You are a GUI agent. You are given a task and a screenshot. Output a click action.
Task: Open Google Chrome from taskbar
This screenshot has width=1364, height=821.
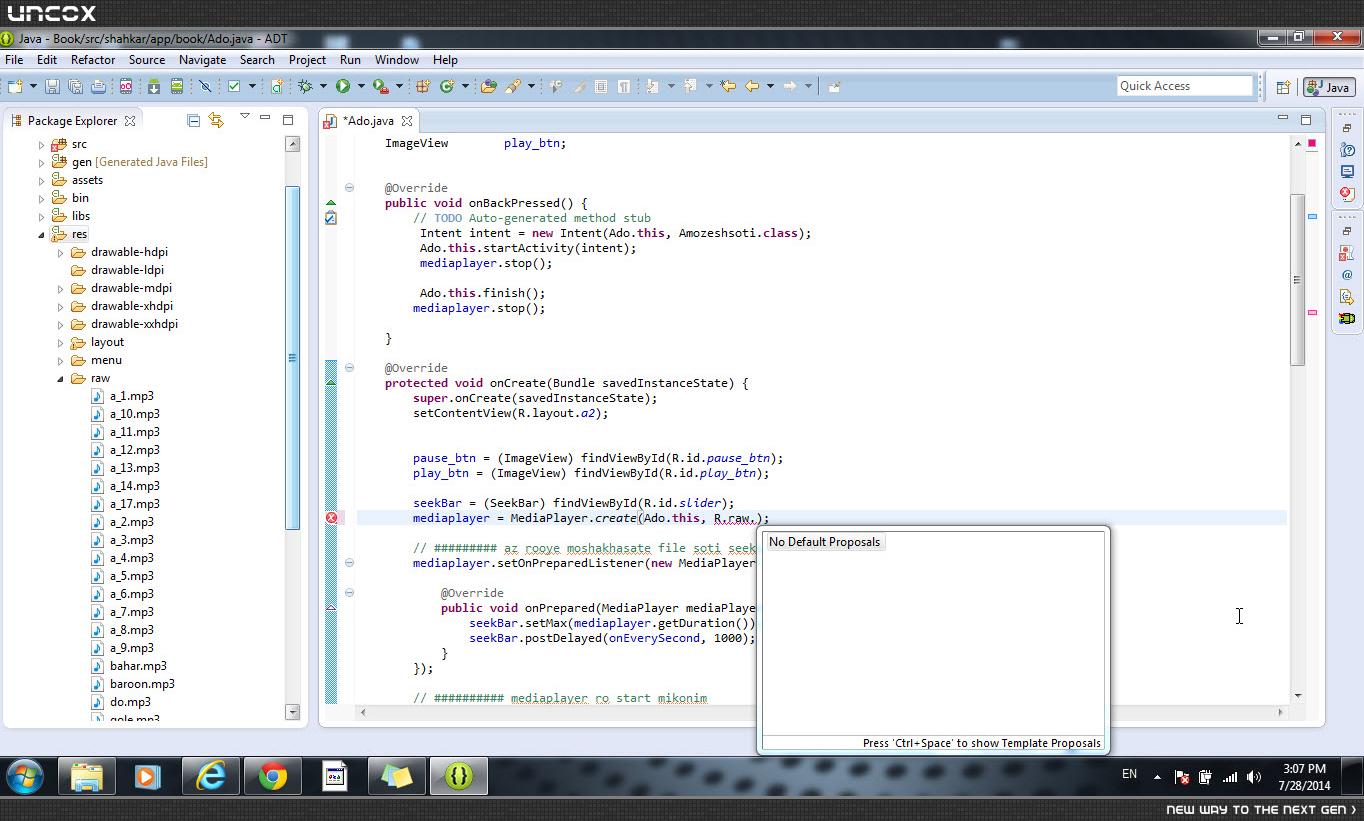[x=273, y=776]
